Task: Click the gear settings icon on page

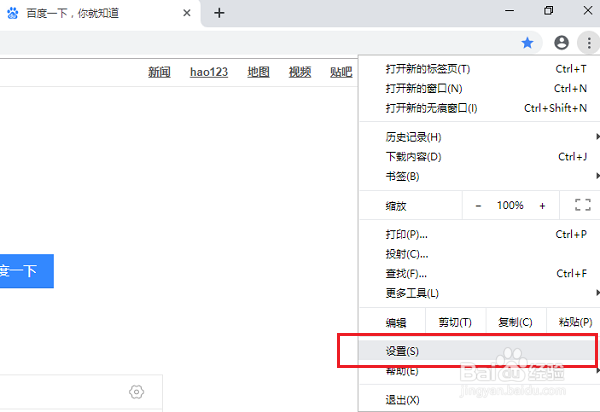Action: (137, 392)
